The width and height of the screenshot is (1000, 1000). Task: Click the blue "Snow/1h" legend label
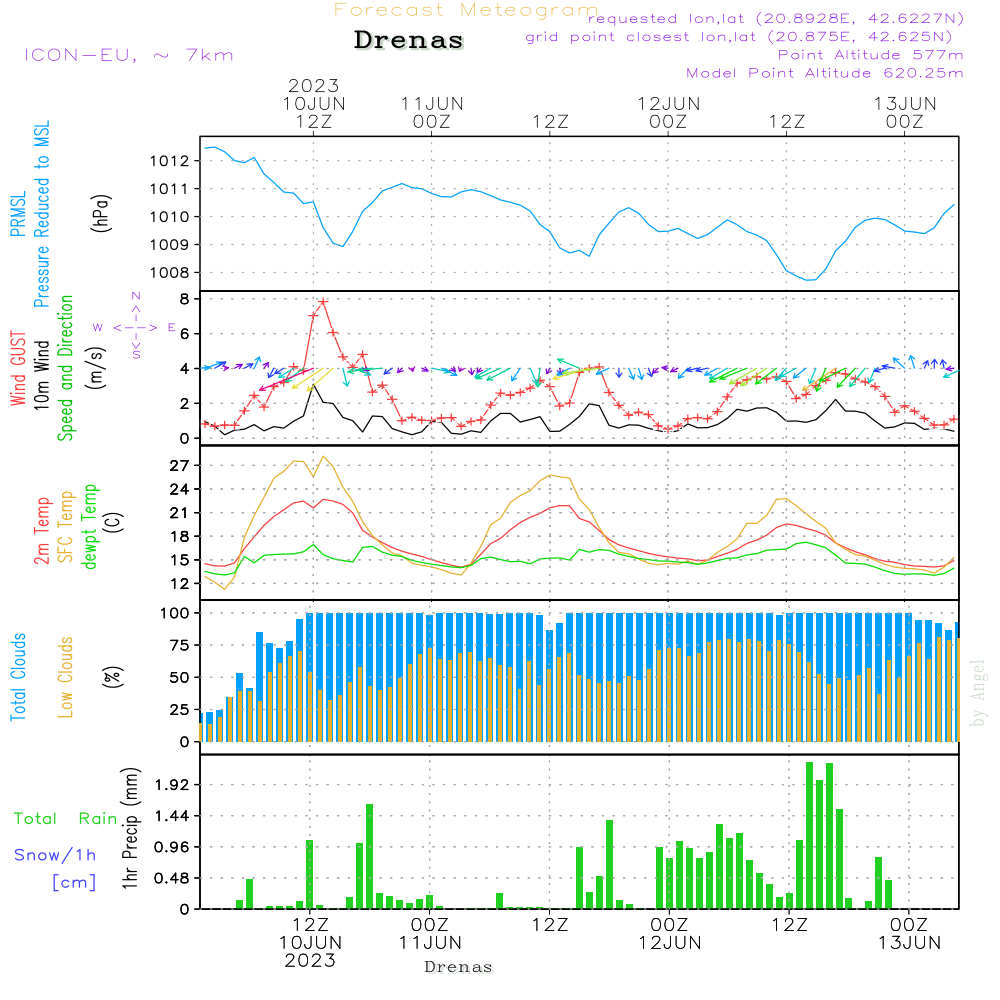tap(56, 854)
